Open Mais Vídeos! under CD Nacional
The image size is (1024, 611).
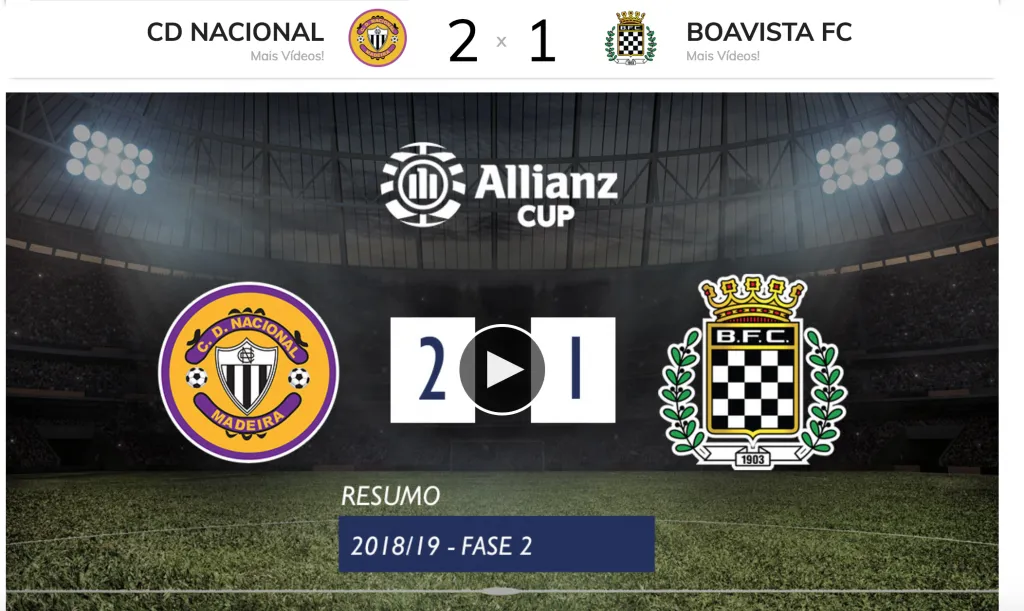pyautogui.click(x=287, y=56)
